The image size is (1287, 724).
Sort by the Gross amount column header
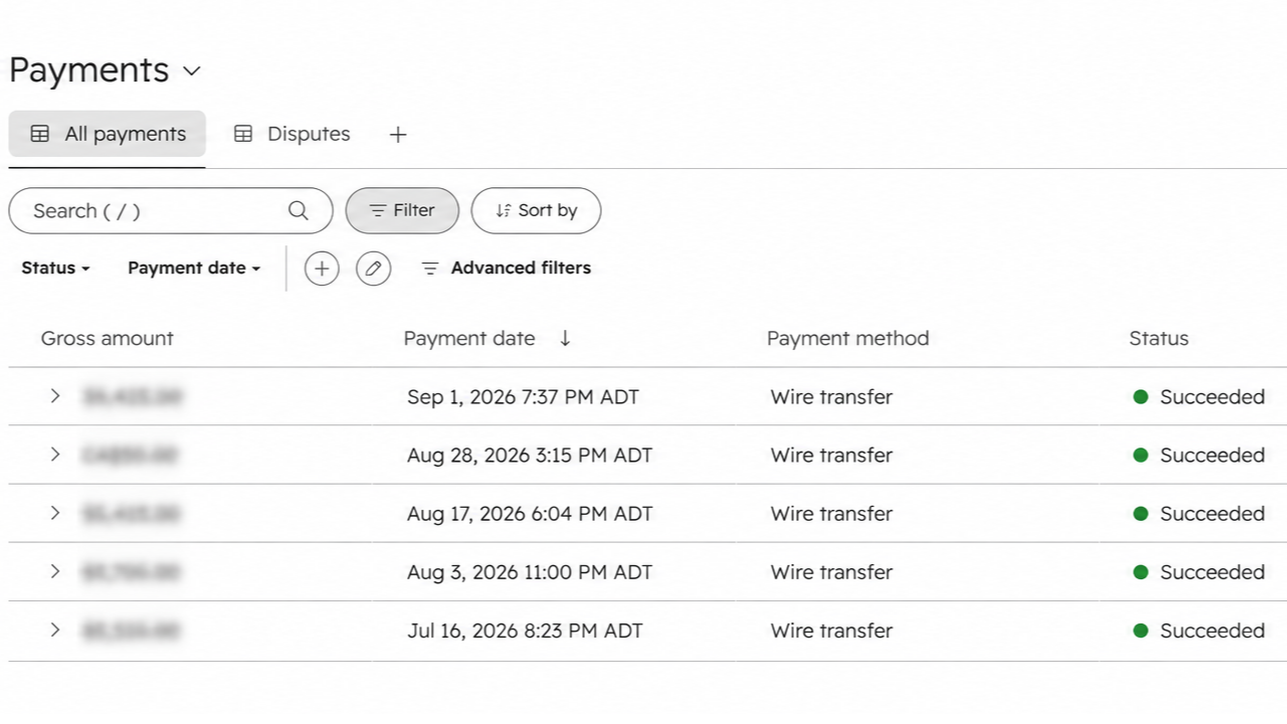pyautogui.click(x=107, y=338)
